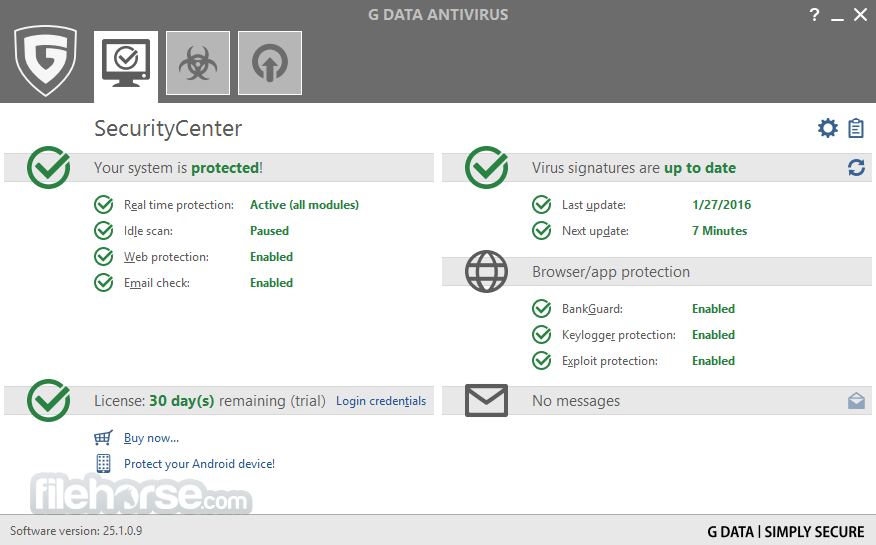Image resolution: width=876 pixels, height=545 pixels.
Task: Click the Exploit protection checkmark
Action: point(541,361)
